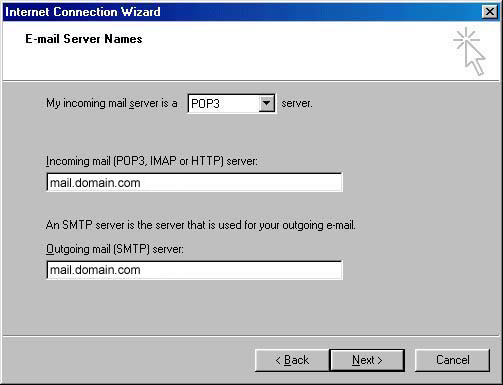The width and height of the screenshot is (503, 385).
Task: Cancel the Internet Connection Wizard
Action: 452,360
